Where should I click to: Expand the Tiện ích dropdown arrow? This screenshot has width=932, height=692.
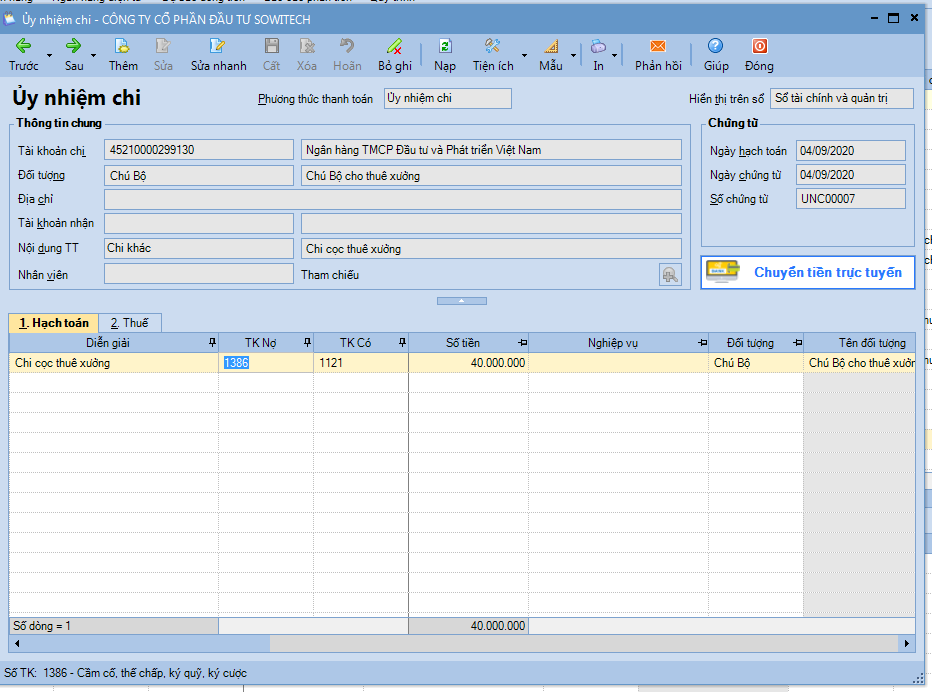(524, 55)
